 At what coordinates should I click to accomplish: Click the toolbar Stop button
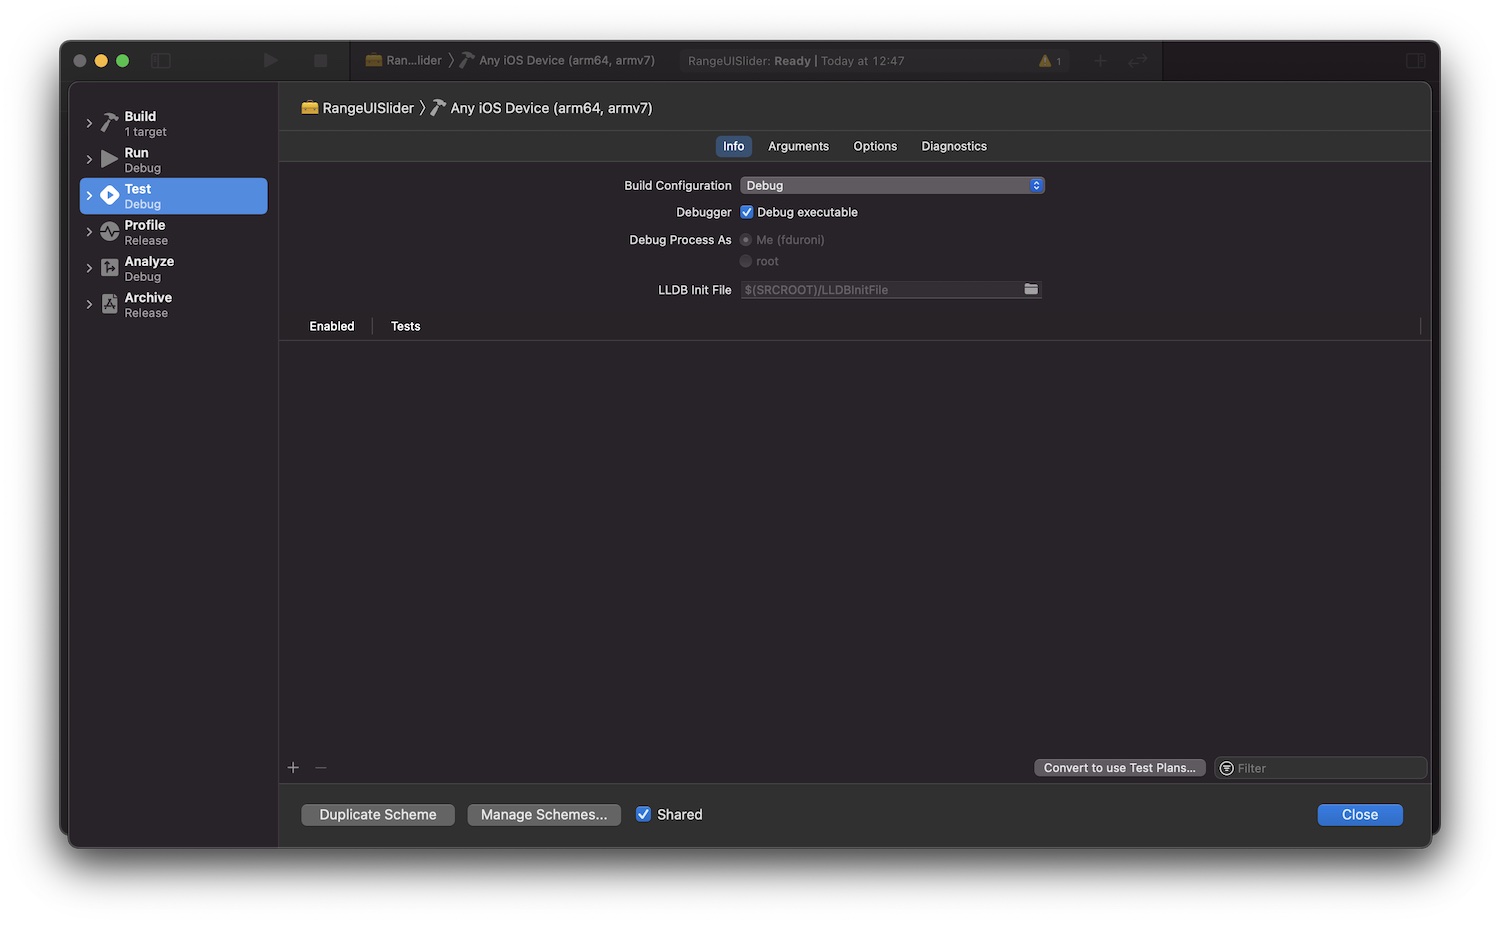(x=321, y=61)
